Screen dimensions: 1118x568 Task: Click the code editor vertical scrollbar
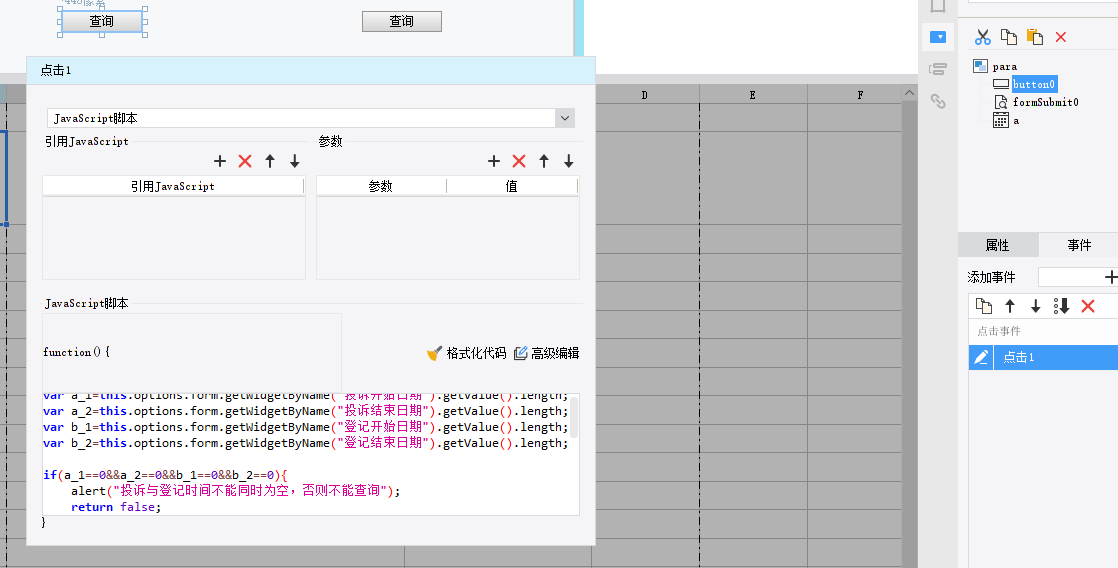(x=574, y=418)
